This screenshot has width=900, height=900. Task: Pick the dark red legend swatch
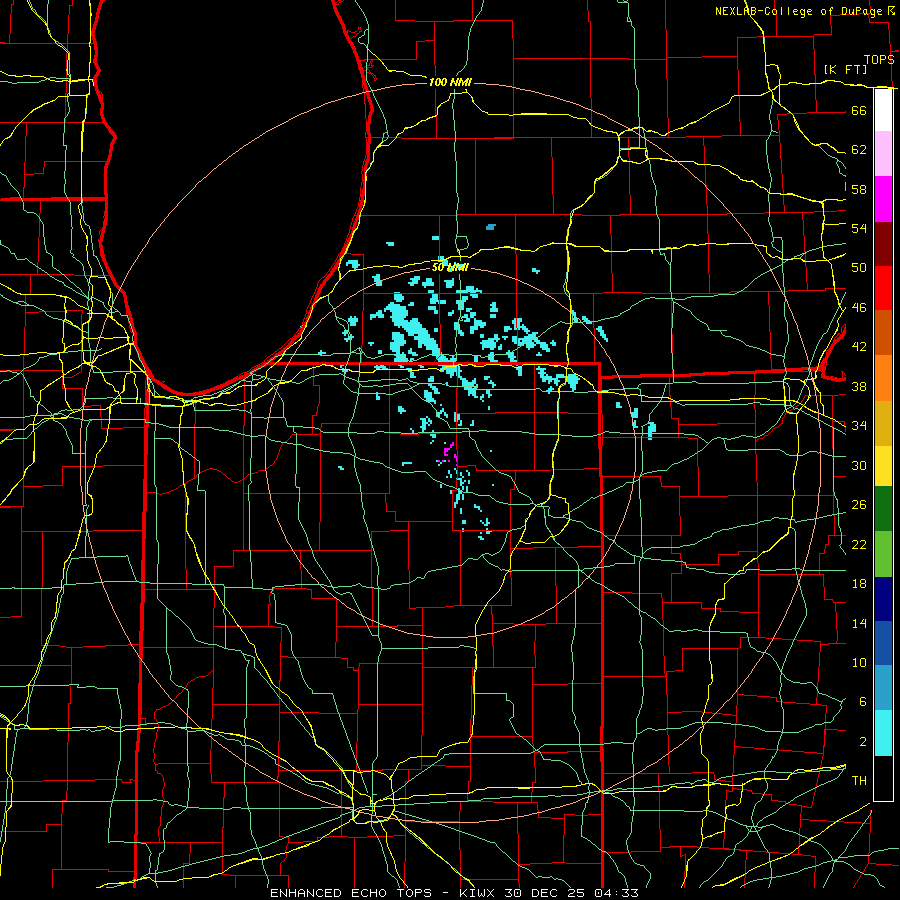tap(883, 244)
